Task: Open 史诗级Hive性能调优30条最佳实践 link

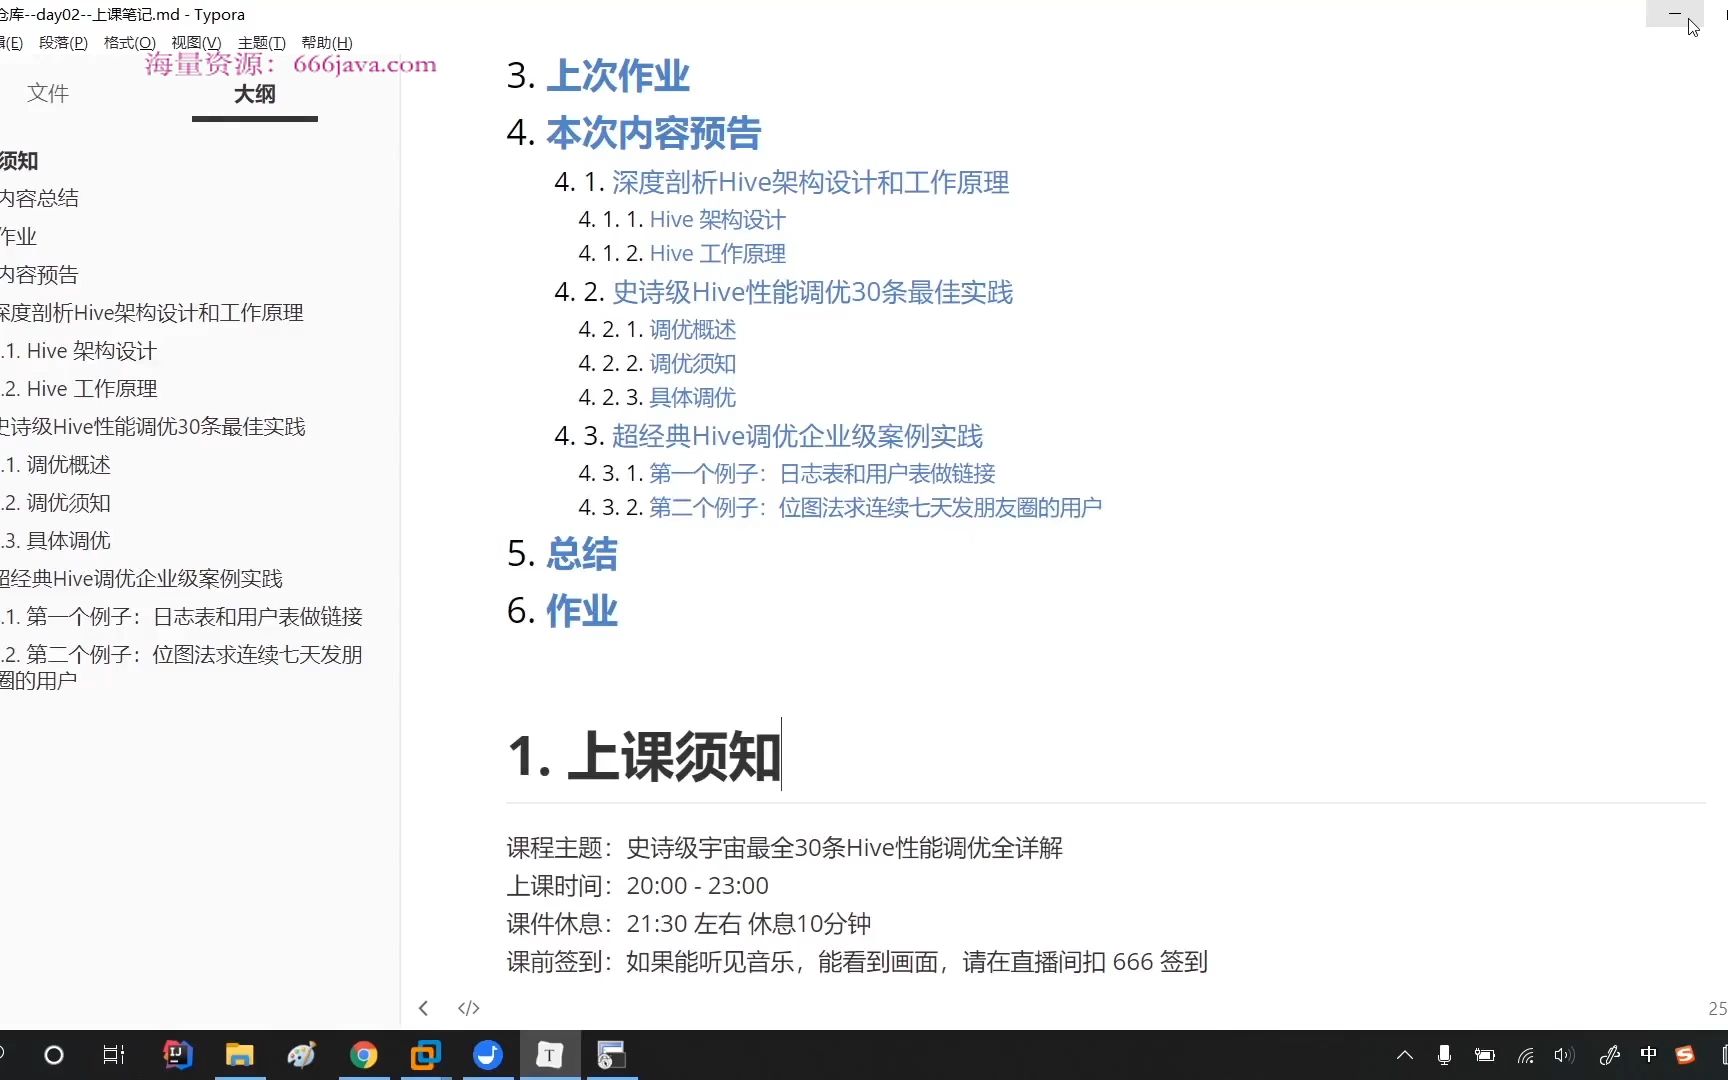Action: tap(812, 292)
